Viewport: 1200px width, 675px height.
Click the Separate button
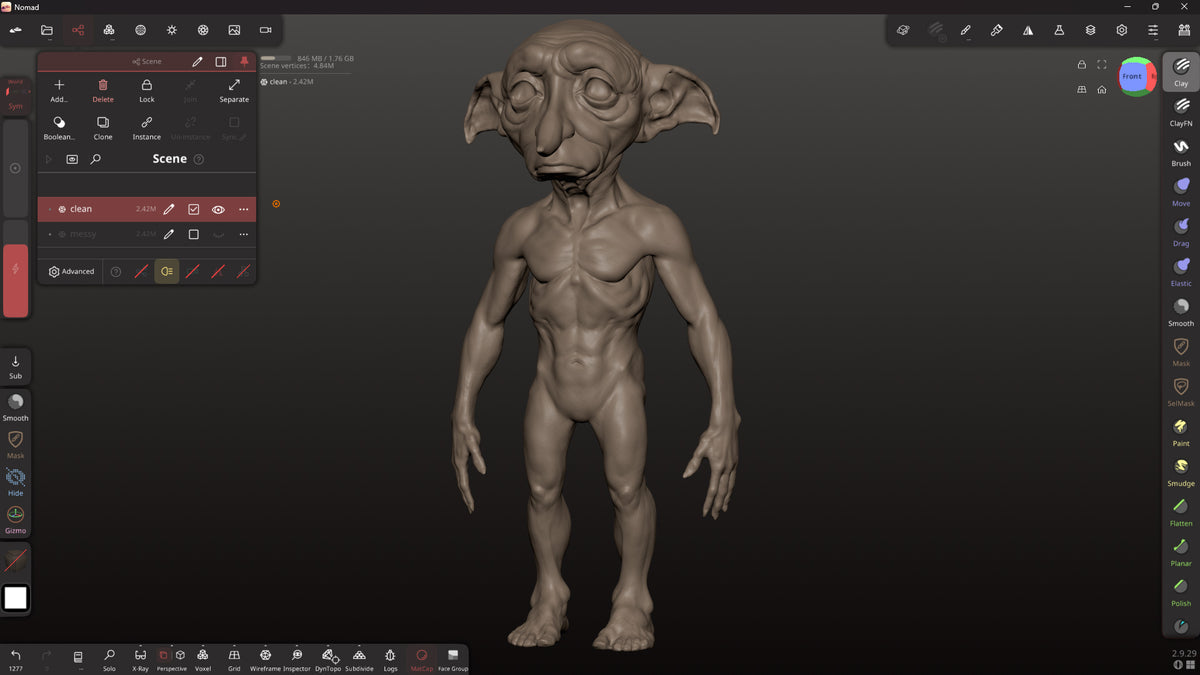click(234, 90)
